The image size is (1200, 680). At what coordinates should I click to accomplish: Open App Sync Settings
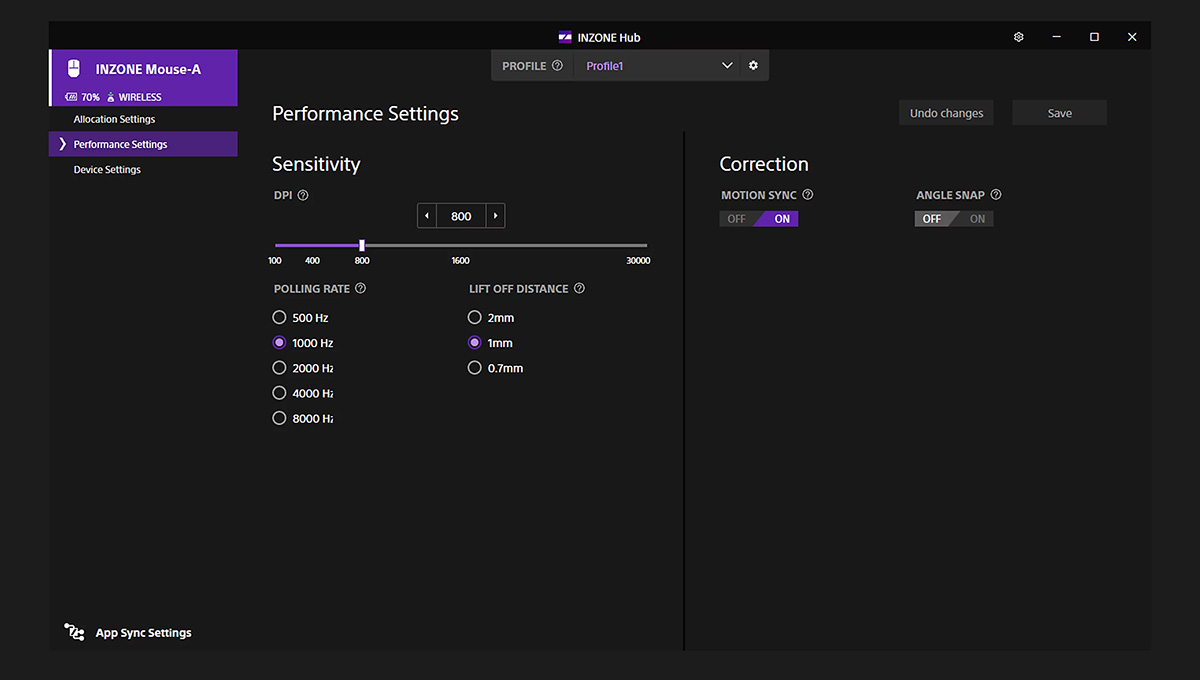(143, 633)
